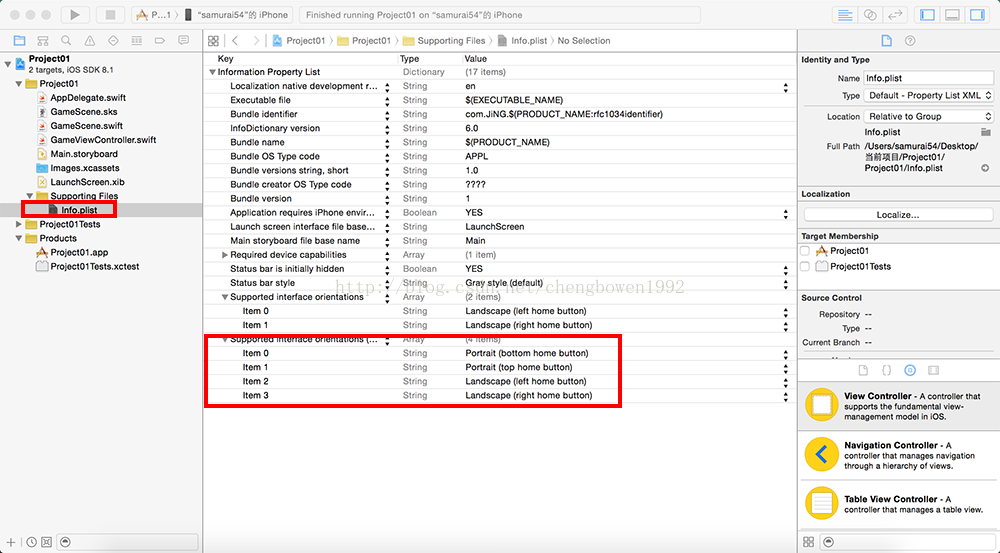Image resolution: width=1000 pixels, height=553 pixels.
Task: Switch to Version editor
Action: 895,15
